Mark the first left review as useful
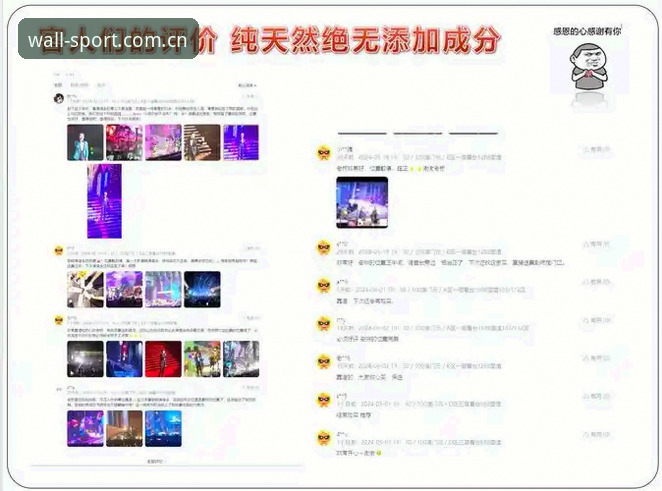Viewport: 662px width, 491px height. tap(250, 96)
